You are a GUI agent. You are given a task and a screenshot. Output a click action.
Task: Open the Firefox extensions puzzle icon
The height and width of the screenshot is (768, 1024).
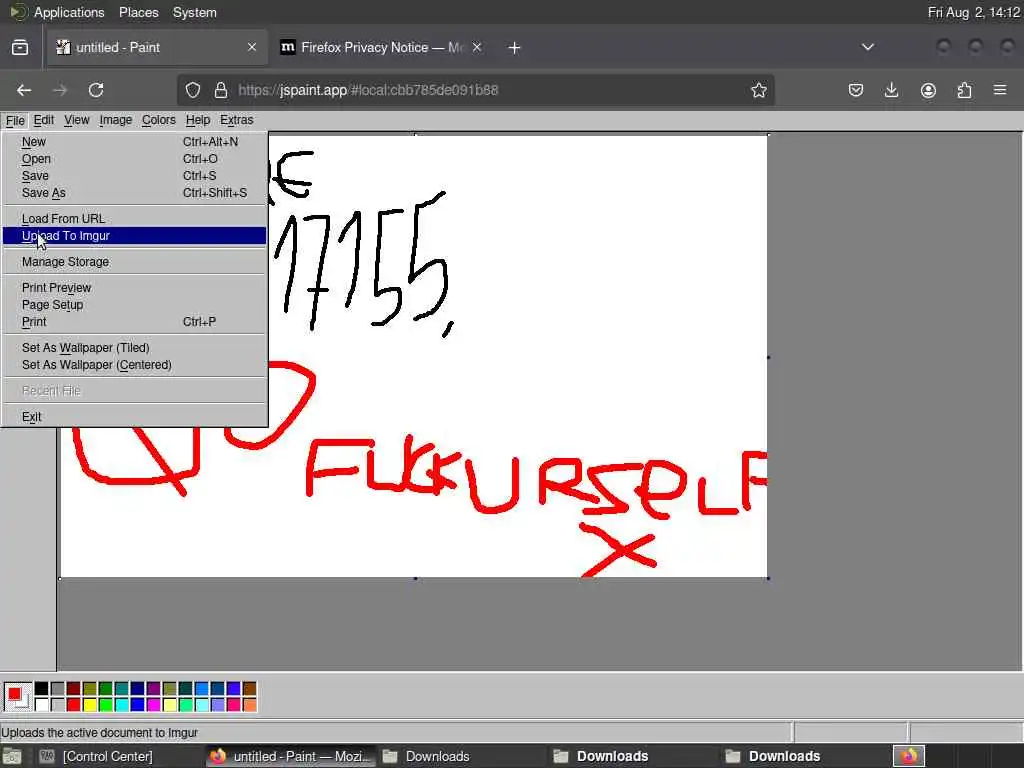pos(965,90)
